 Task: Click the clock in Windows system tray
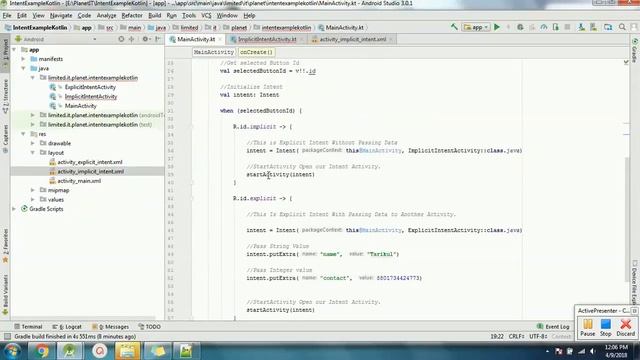point(616,351)
